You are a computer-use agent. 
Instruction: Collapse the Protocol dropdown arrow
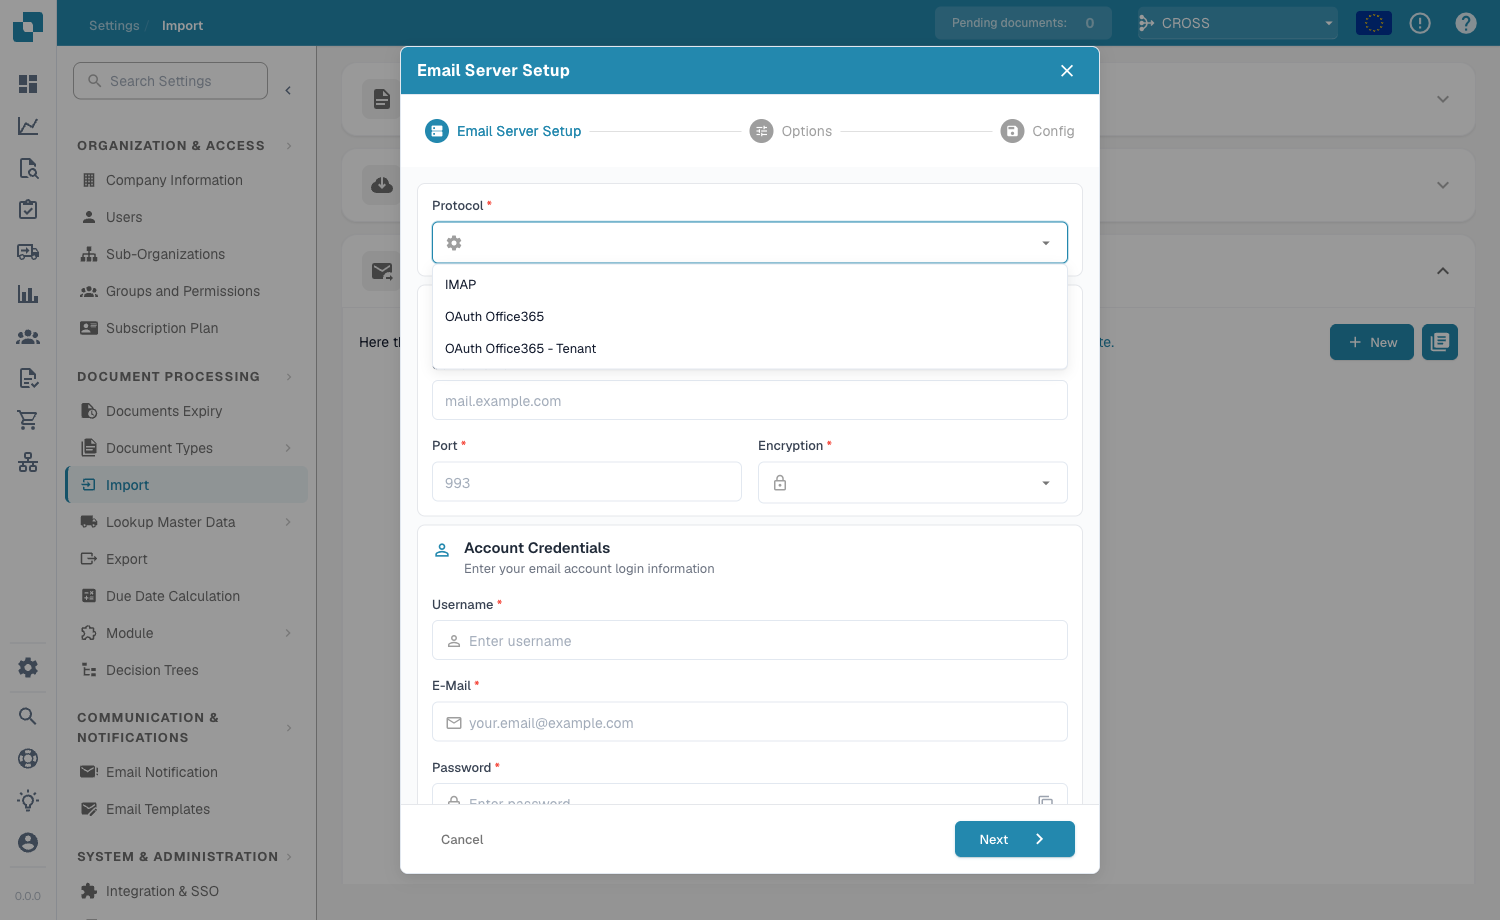tap(1046, 243)
